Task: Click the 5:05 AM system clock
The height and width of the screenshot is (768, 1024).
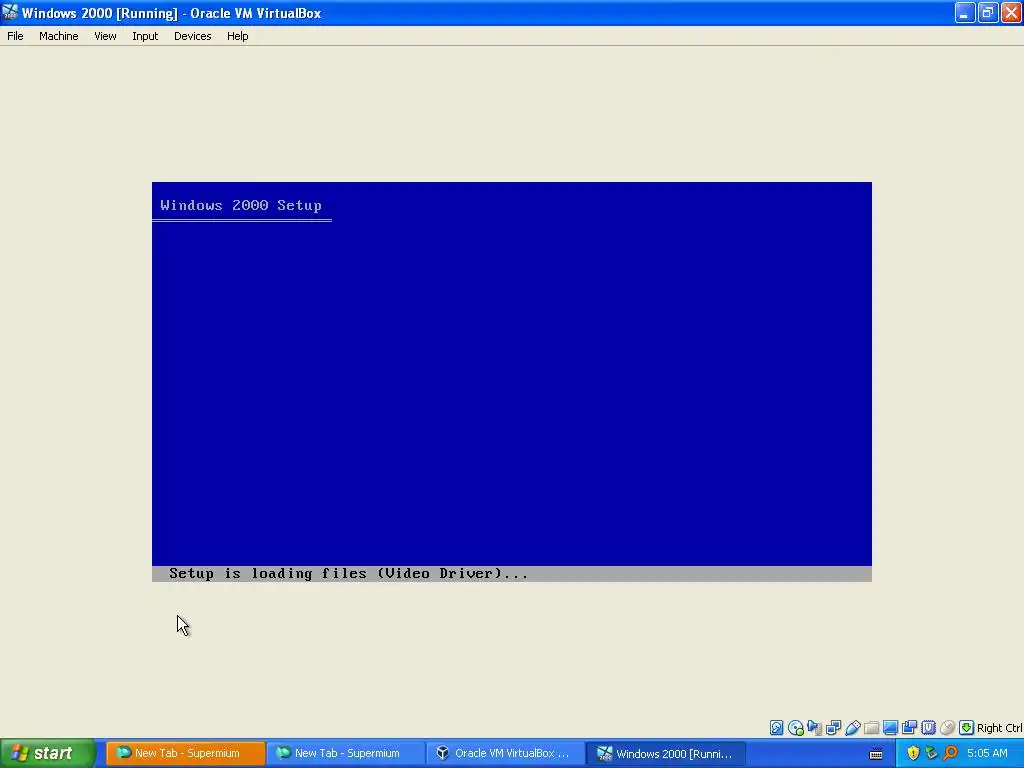Action: [987, 753]
